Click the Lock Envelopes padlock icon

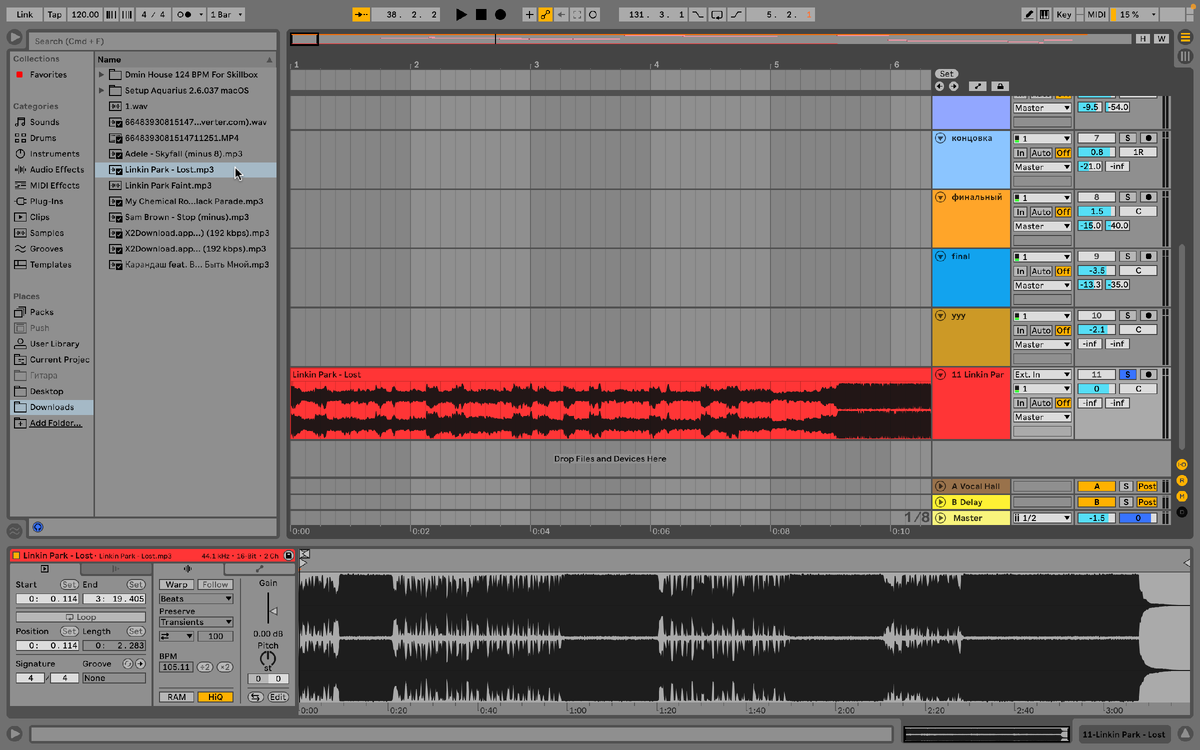pyautogui.click(x=999, y=86)
